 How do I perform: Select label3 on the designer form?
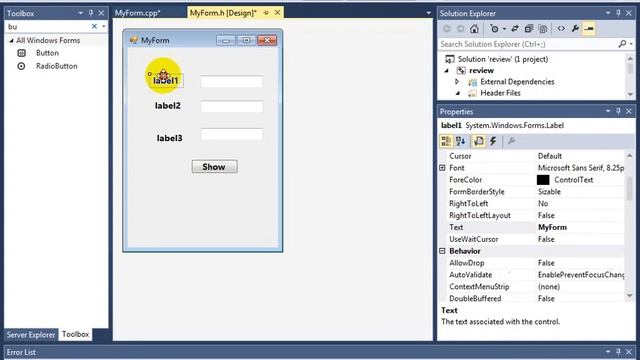[x=169, y=138]
